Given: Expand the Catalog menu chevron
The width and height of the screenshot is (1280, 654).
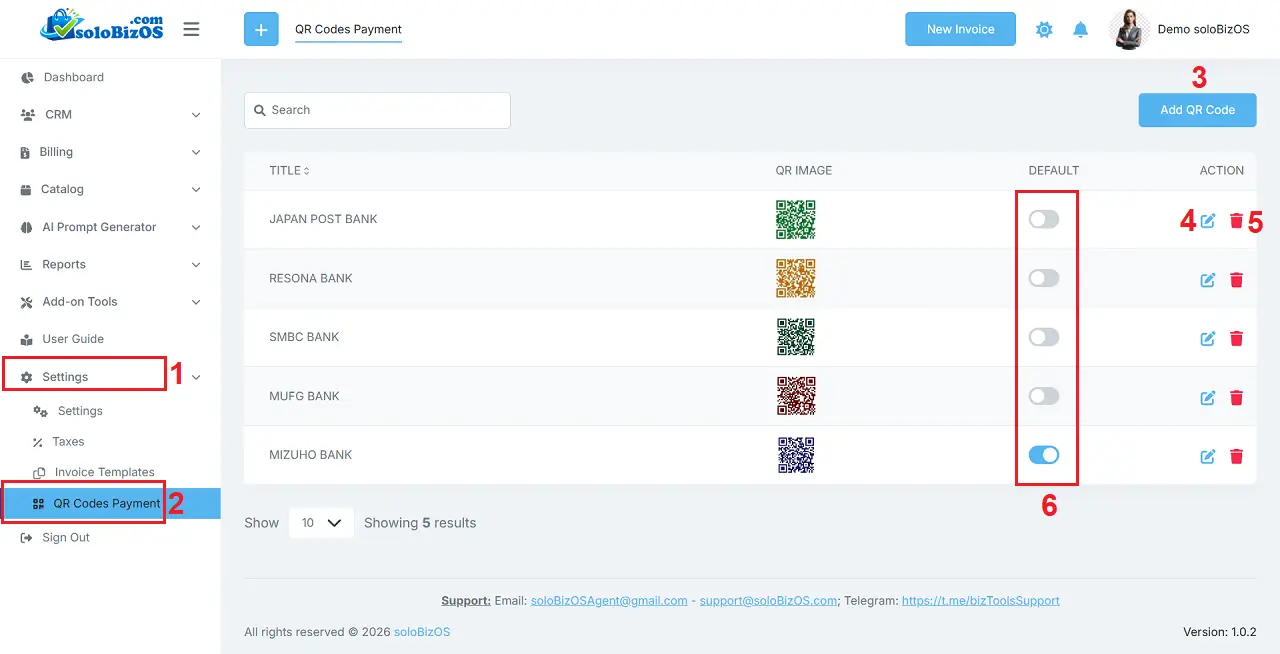Looking at the screenshot, I should pyautogui.click(x=196, y=190).
